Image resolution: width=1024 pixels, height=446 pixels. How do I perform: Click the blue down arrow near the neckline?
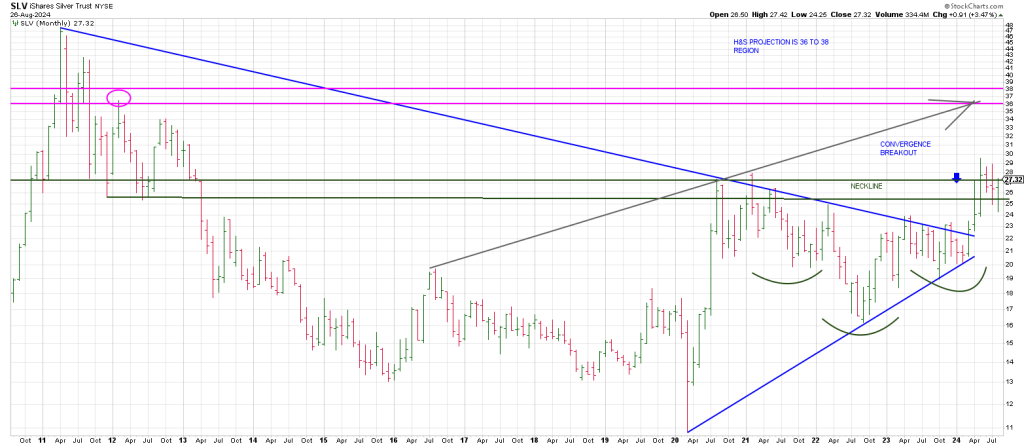956,178
